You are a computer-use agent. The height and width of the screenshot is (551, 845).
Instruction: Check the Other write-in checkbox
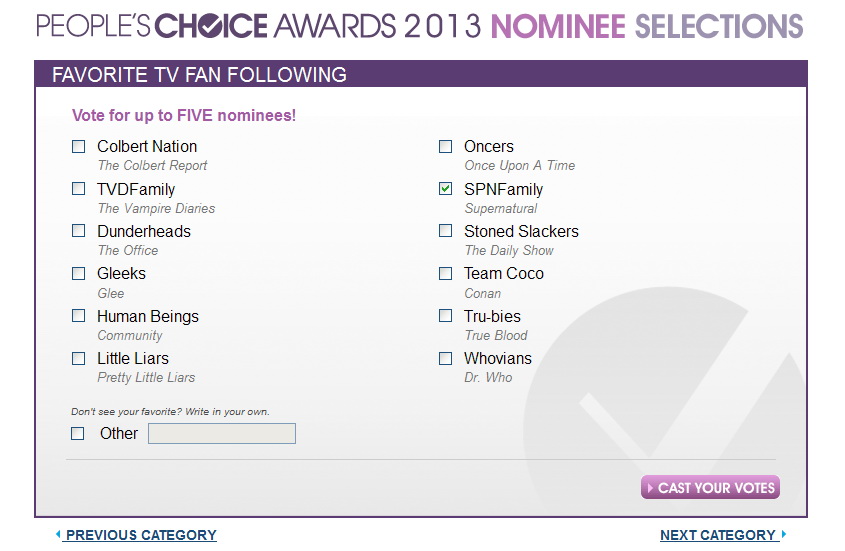[78, 433]
